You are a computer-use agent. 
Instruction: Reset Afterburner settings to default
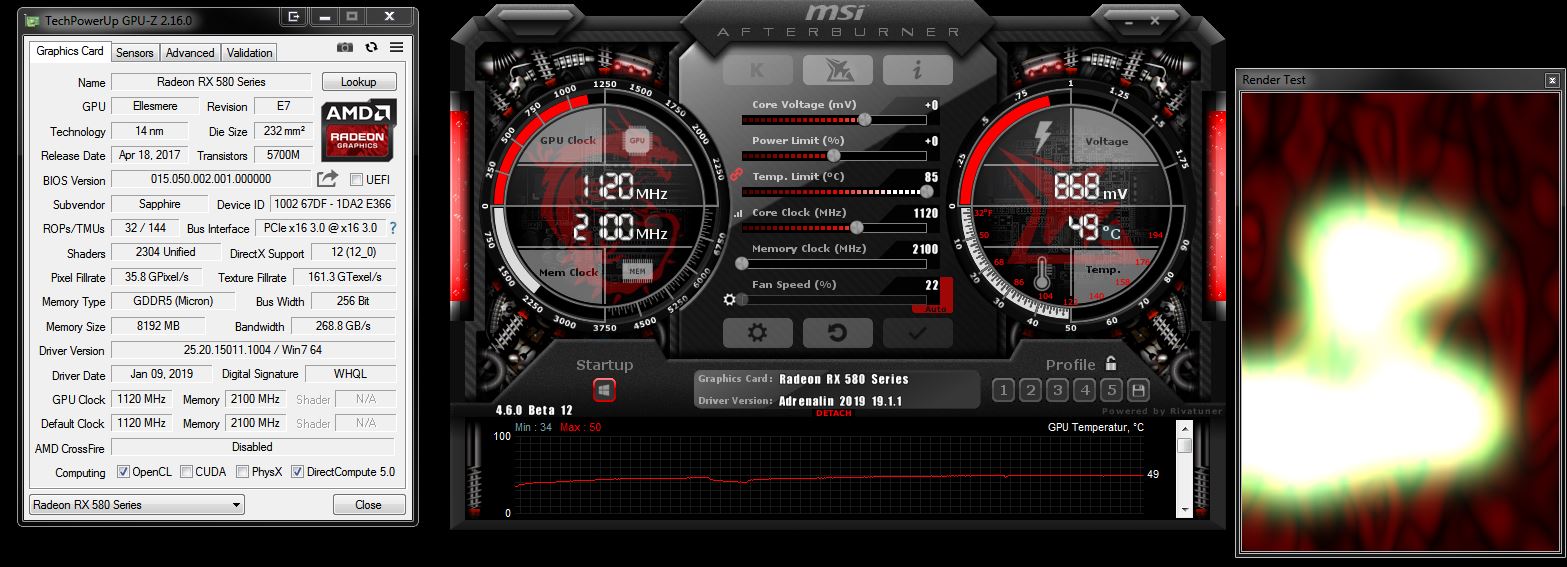coord(837,333)
